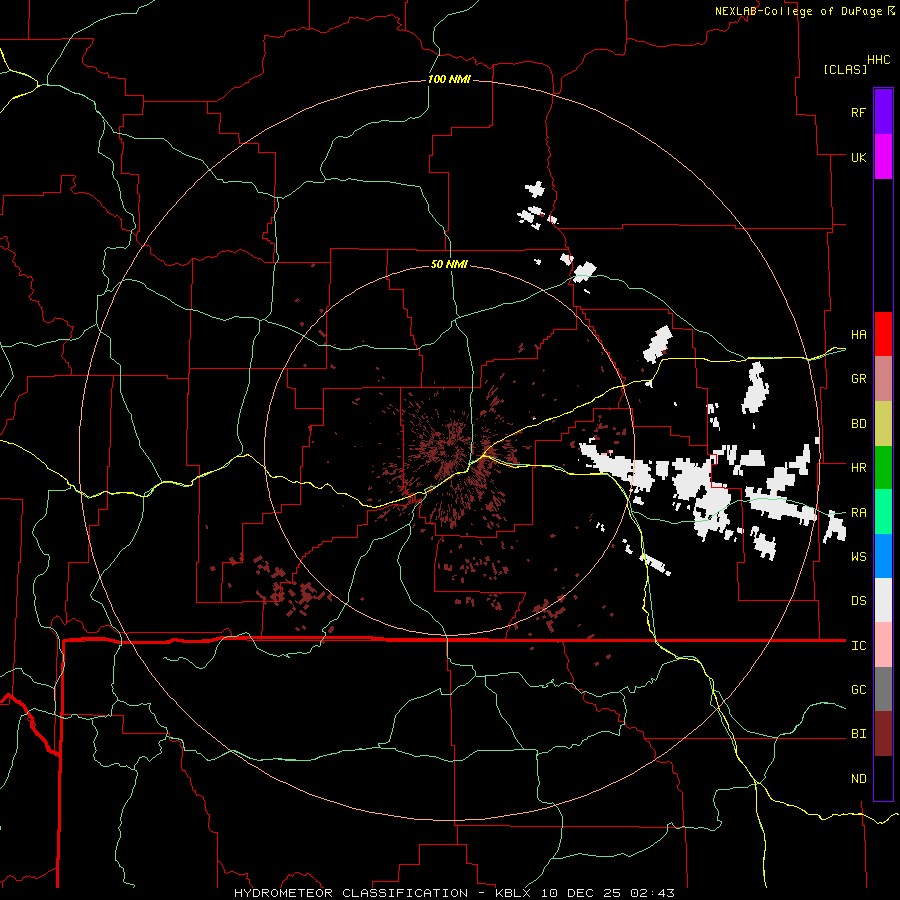Click the UK magenta legend swatch
Screen dimensions: 900x900
(883, 157)
